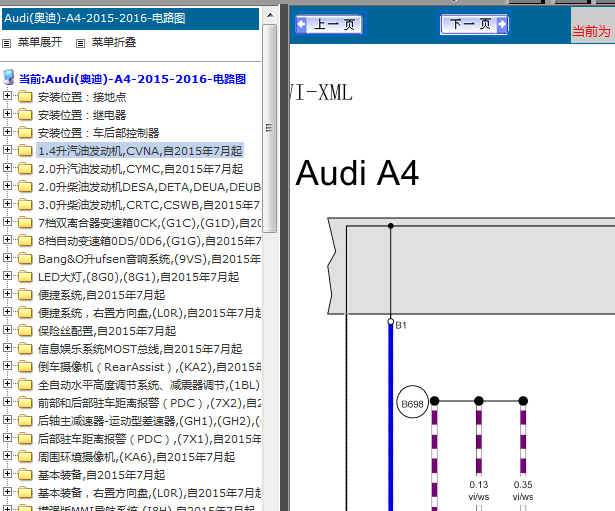The height and width of the screenshot is (511, 615).
Task: Click the folder icon of 全自动水平高度调节系统
Action: tap(25, 385)
